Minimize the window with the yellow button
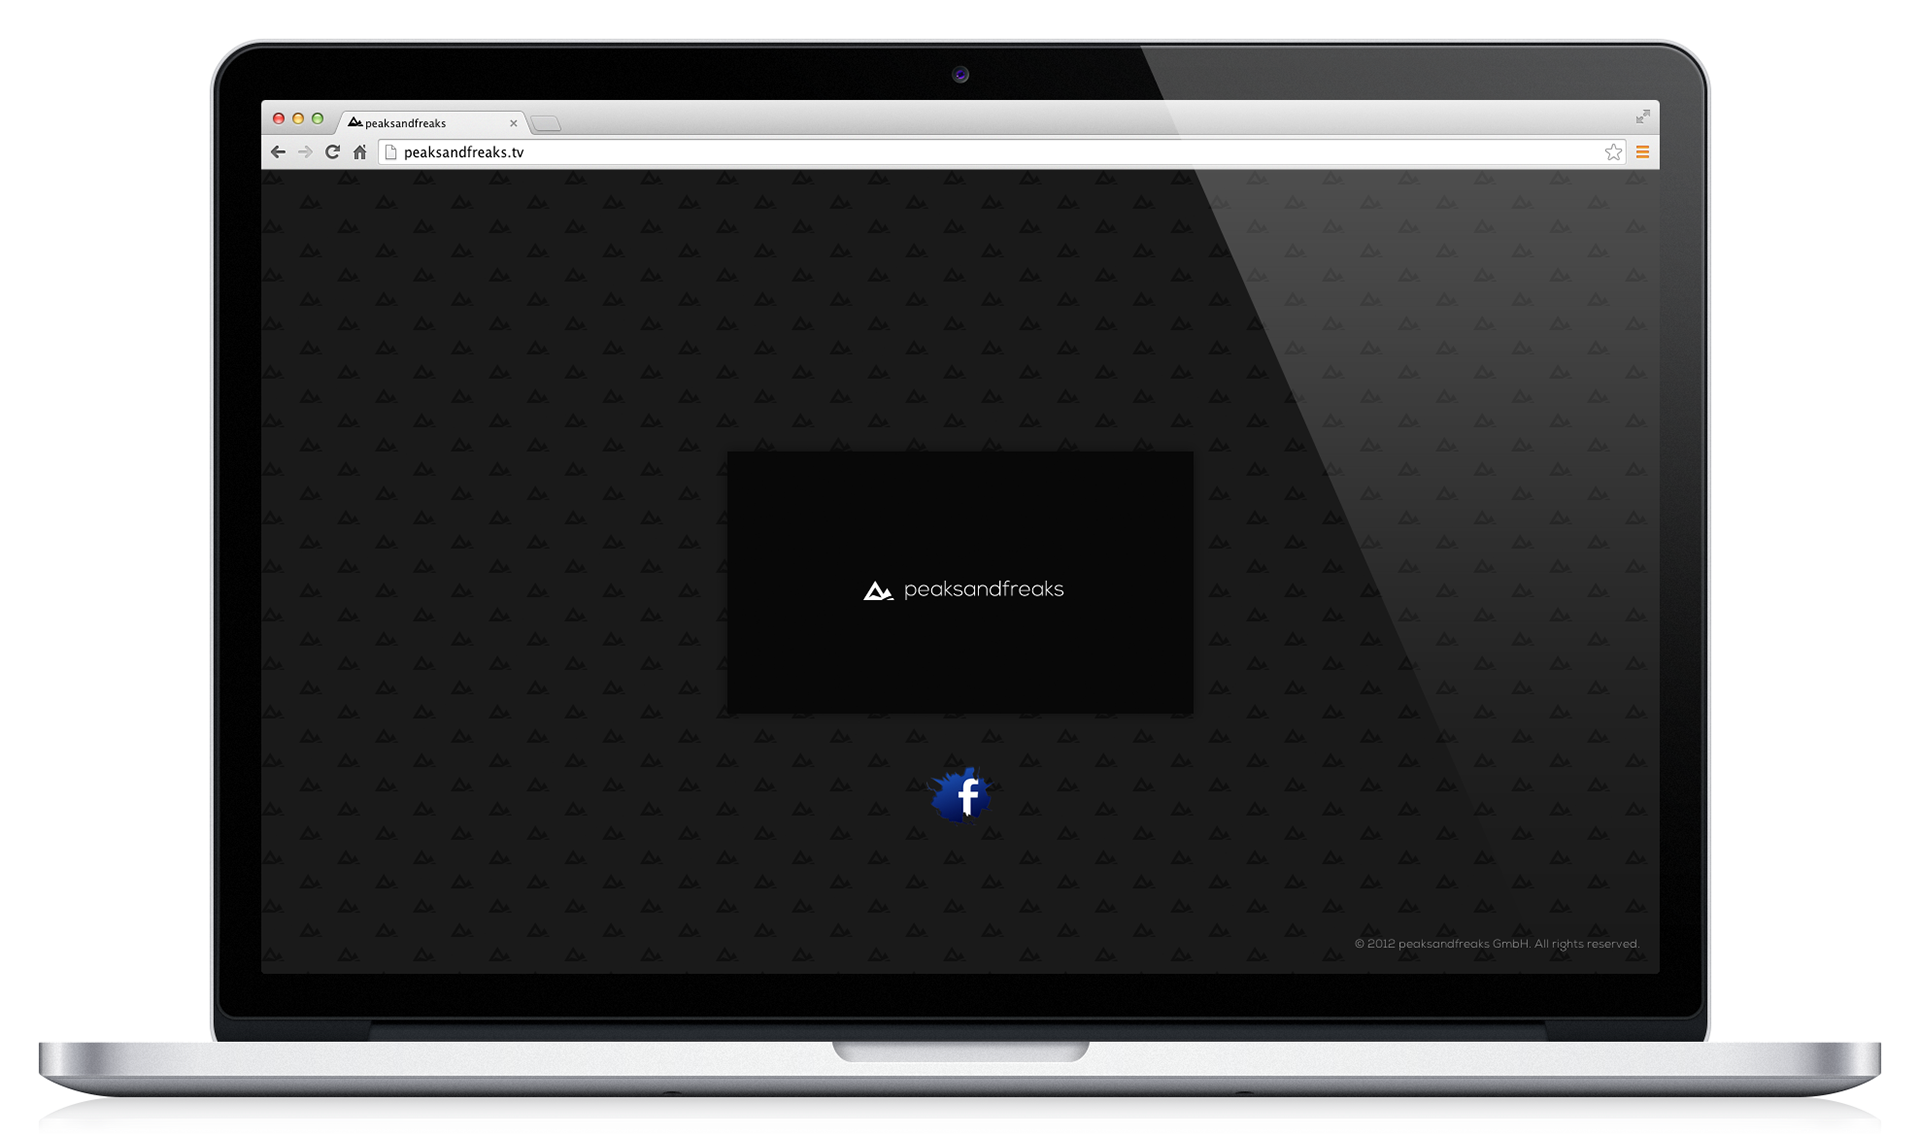Screen dimensions: 1920x1136 tap(298, 118)
